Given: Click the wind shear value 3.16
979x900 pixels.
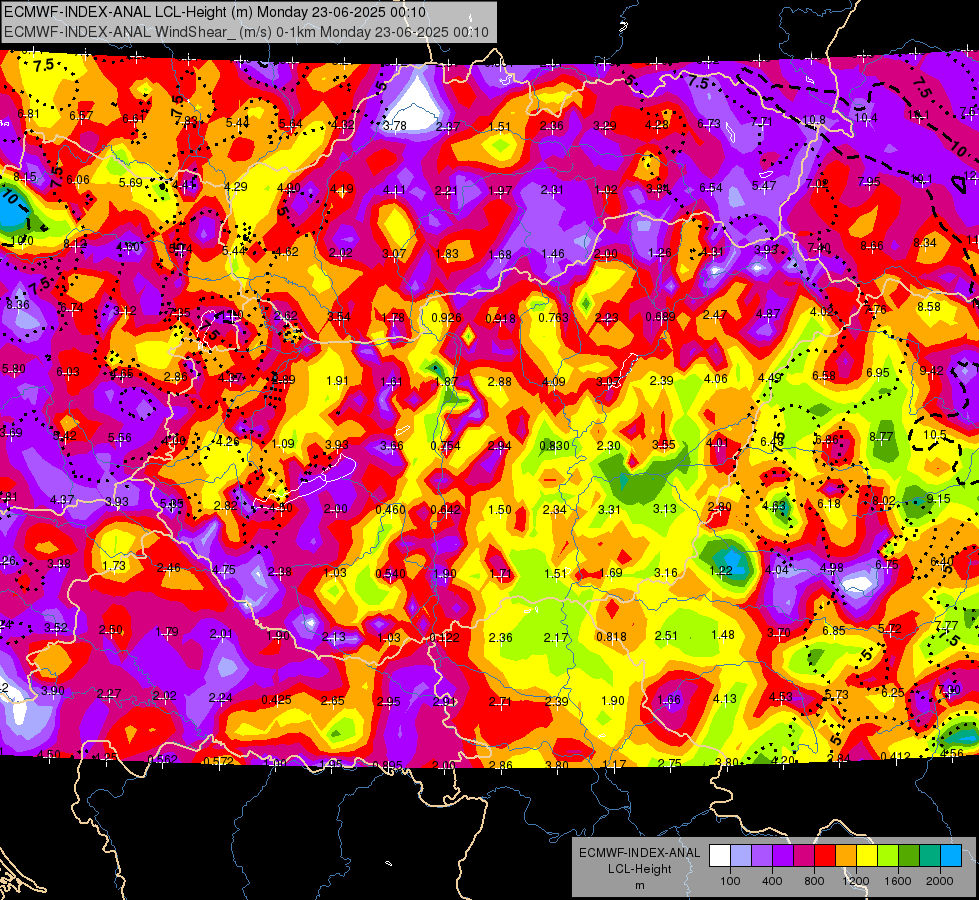Looking at the screenshot, I should pyautogui.click(x=666, y=573).
